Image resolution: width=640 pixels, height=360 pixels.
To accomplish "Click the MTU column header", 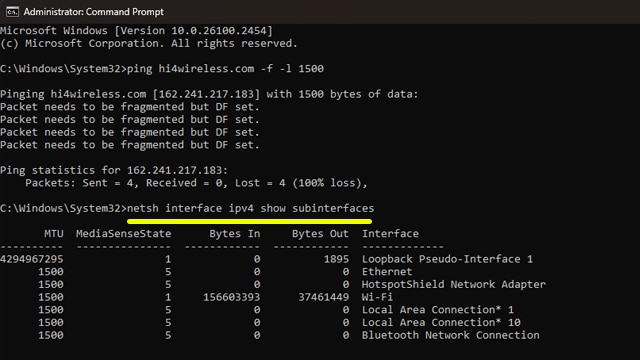I will [x=54, y=234].
